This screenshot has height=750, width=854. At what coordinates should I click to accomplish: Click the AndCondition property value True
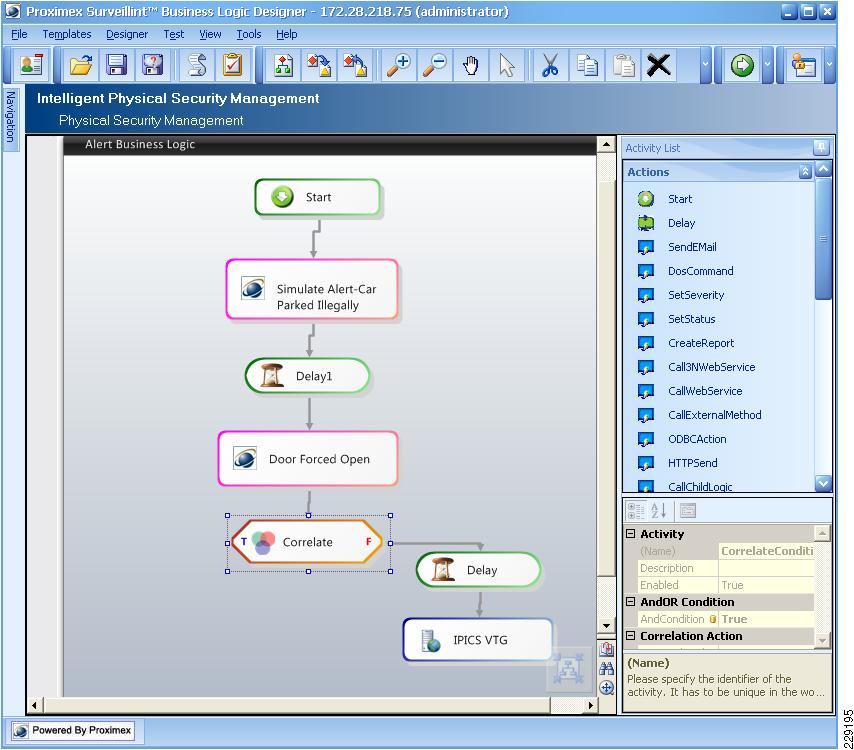coord(766,619)
